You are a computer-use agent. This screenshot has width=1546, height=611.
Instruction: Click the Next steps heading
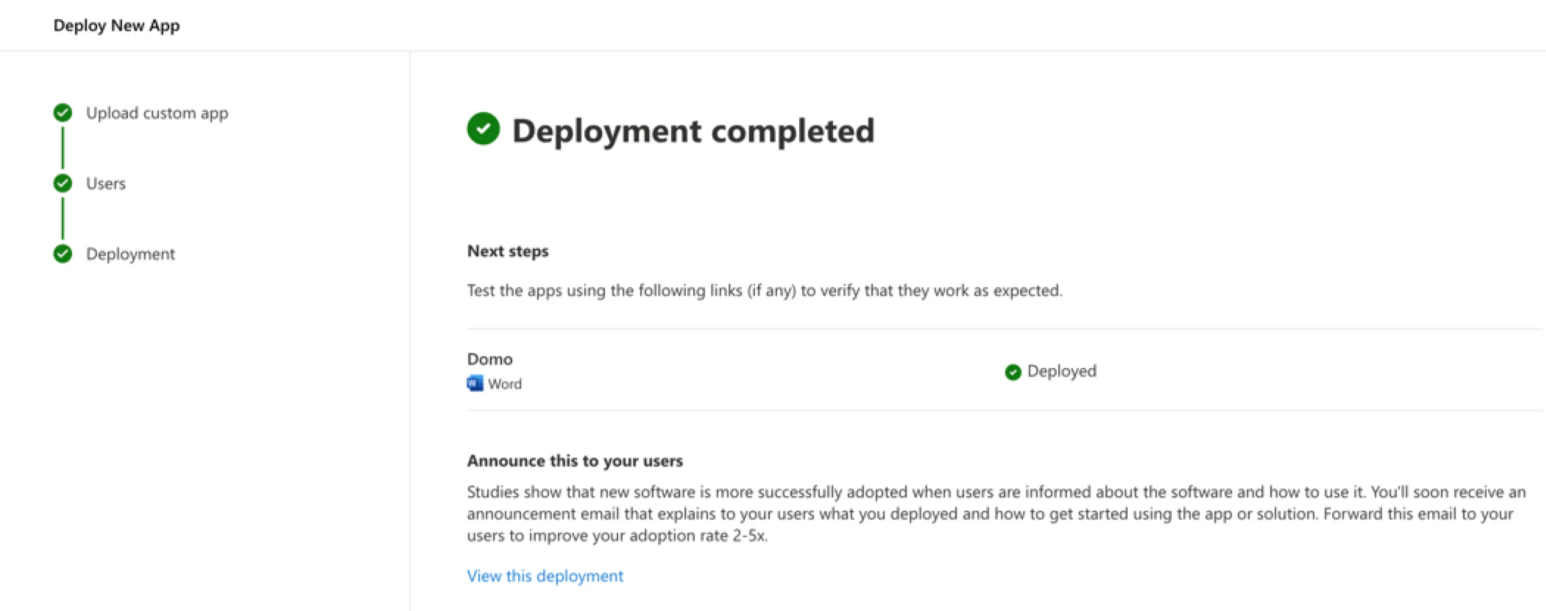508,251
